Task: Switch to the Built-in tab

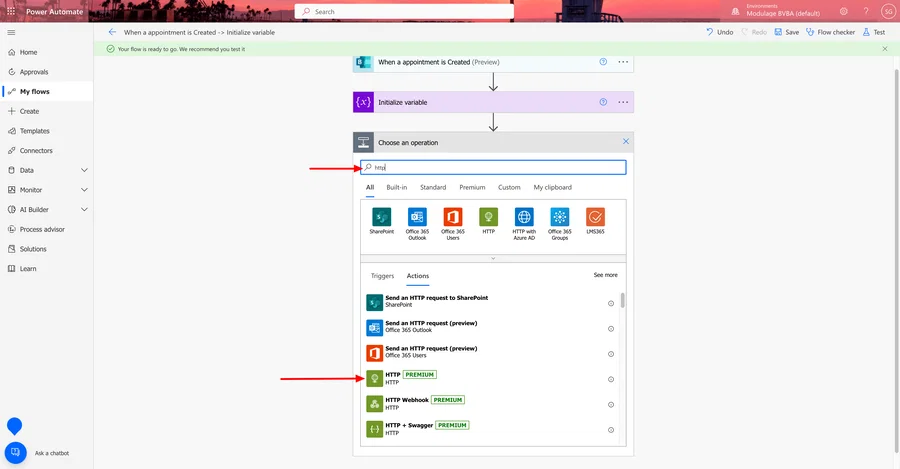Action: point(397,187)
